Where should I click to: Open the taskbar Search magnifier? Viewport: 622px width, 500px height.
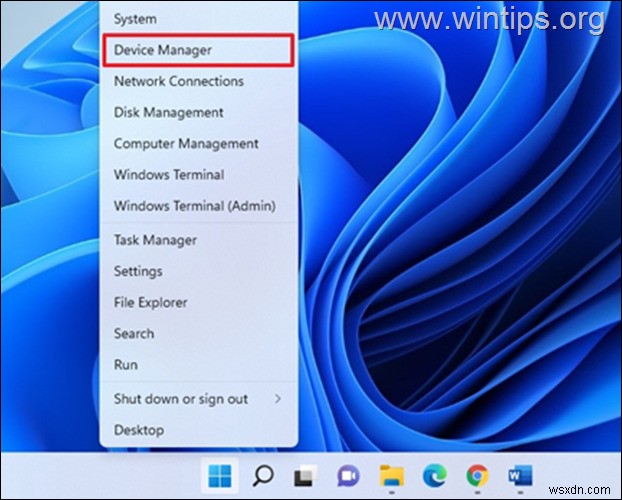[263, 475]
